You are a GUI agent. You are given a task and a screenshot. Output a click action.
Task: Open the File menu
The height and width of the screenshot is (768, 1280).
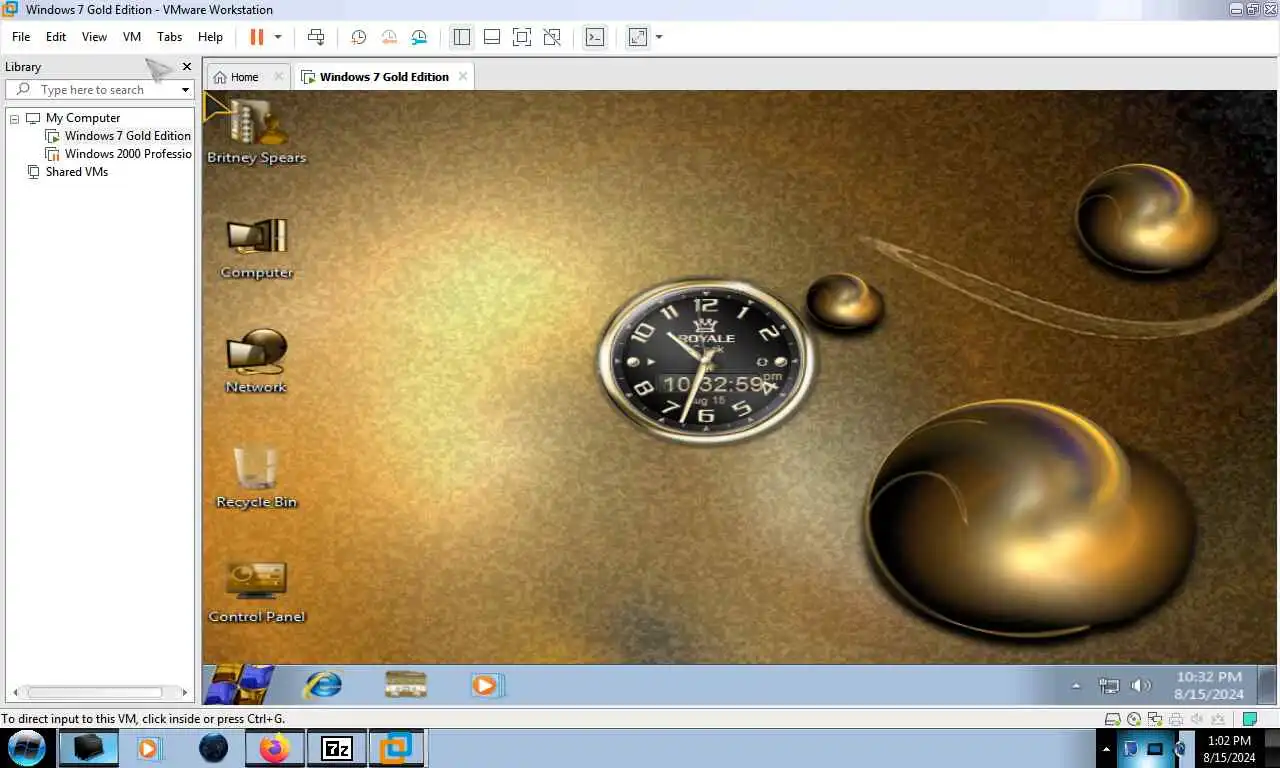click(x=21, y=37)
